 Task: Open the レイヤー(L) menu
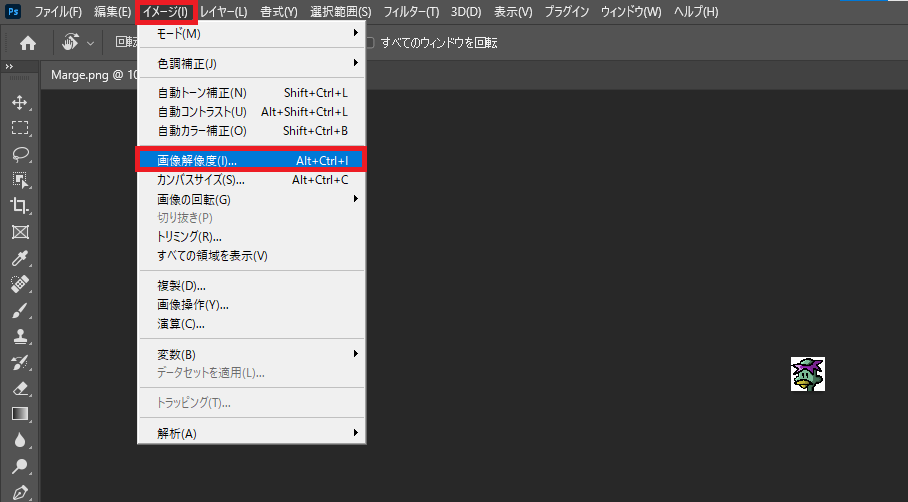tap(224, 12)
